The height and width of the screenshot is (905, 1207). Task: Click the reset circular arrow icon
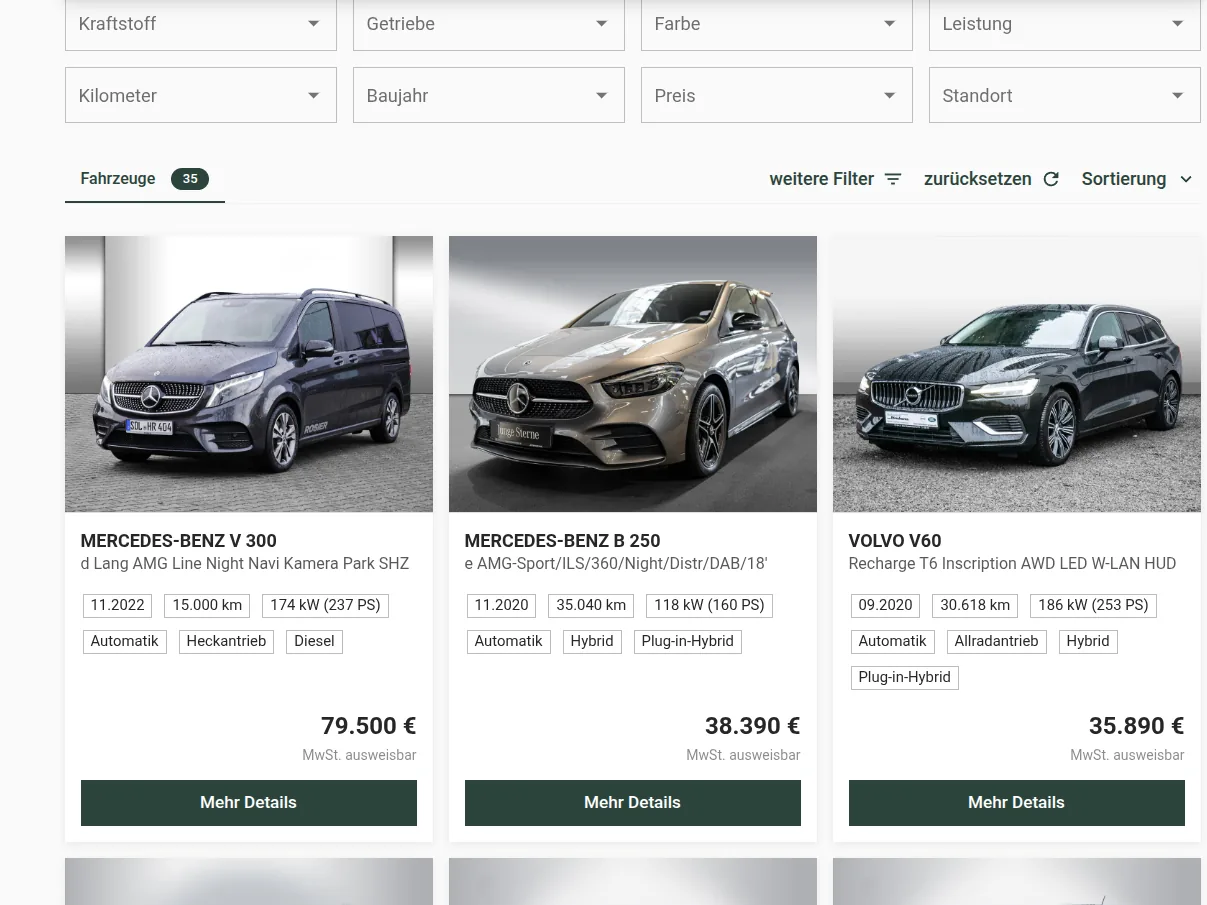coord(1051,179)
